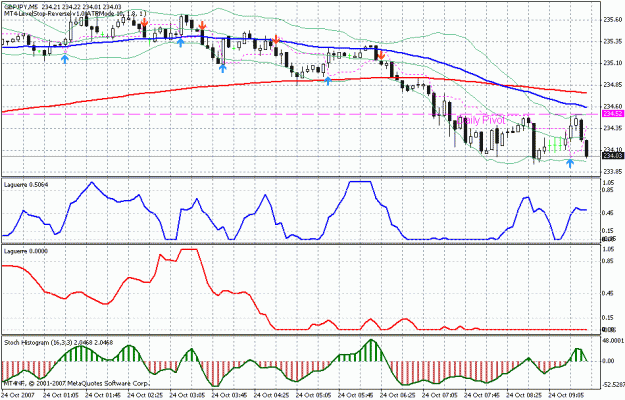Click the 24 Oct 03:05 time label
Image resolution: width=625 pixels, height=400 pixels.
[x=186, y=395]
